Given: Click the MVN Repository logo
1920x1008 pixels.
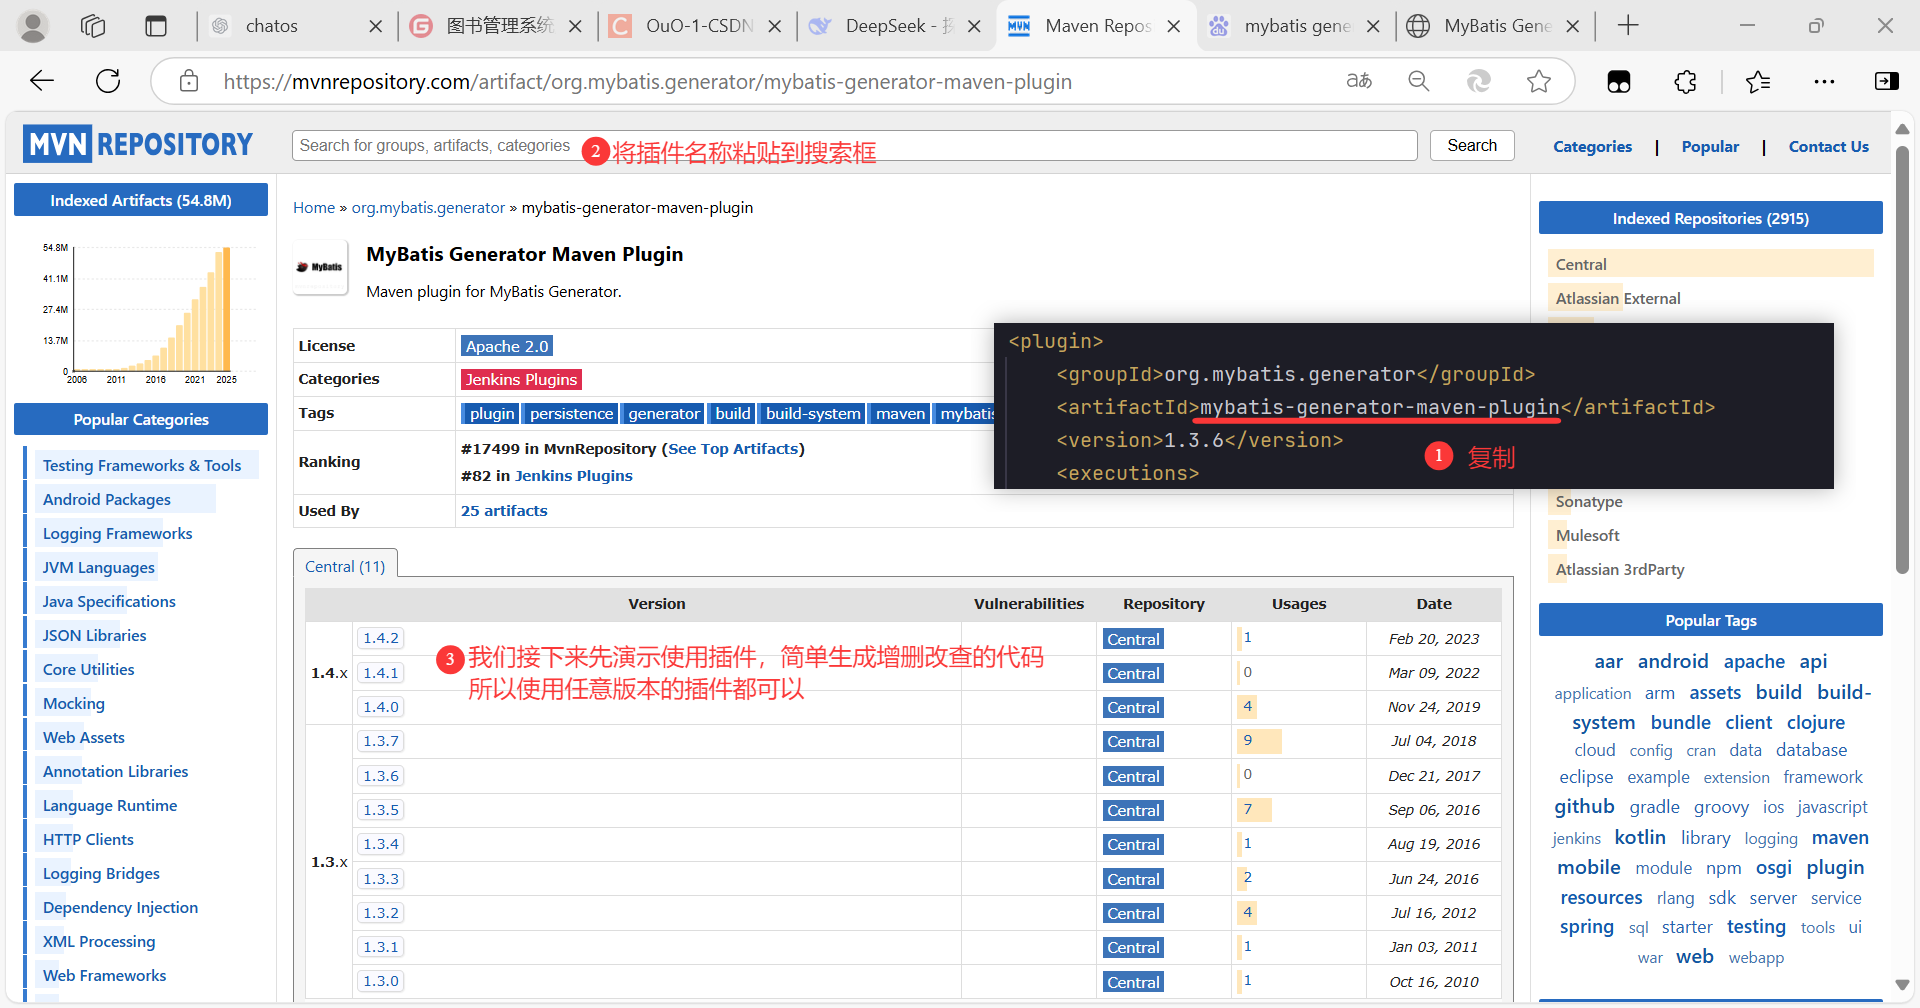Looking at the screenshot, I should point(138,145).
